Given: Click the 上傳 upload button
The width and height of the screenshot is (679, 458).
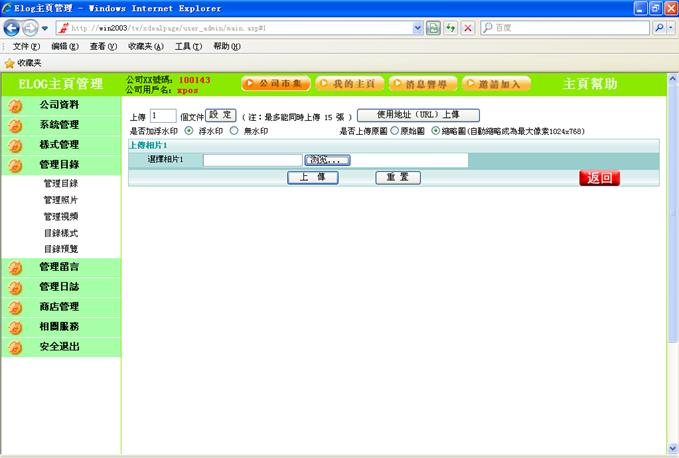Looking at the screenshot, I should (312, 177).
